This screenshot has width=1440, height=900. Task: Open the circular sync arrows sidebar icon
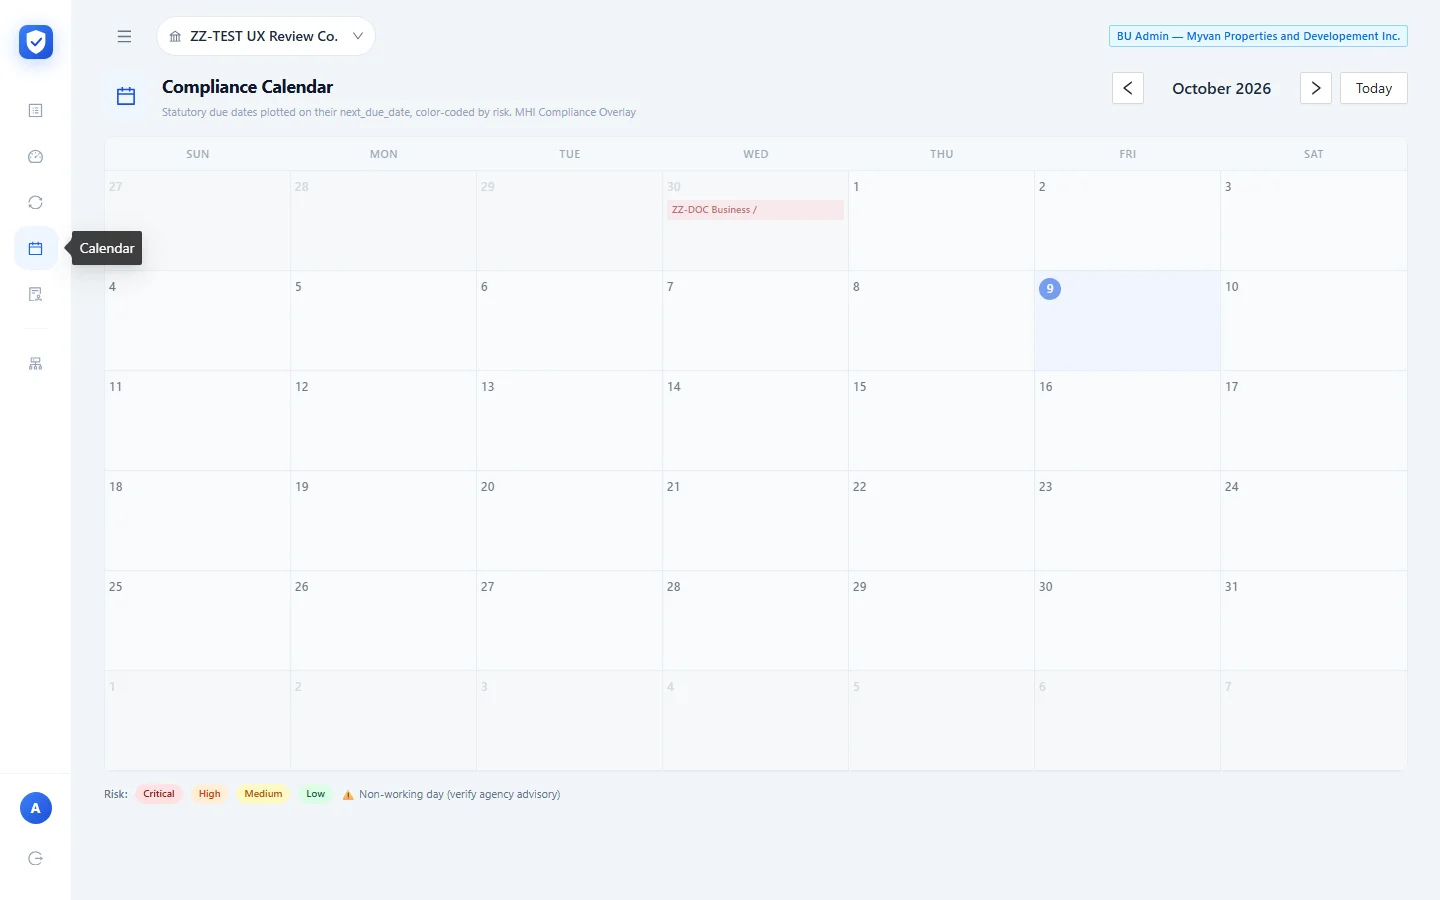point(36,202)
